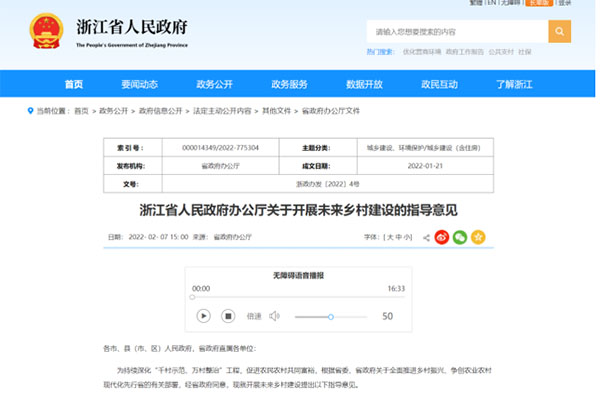This screenshot has width=600, height=402.
Task: Open the 要闻动态 navigation tab
Action: (x=140, y=84)
